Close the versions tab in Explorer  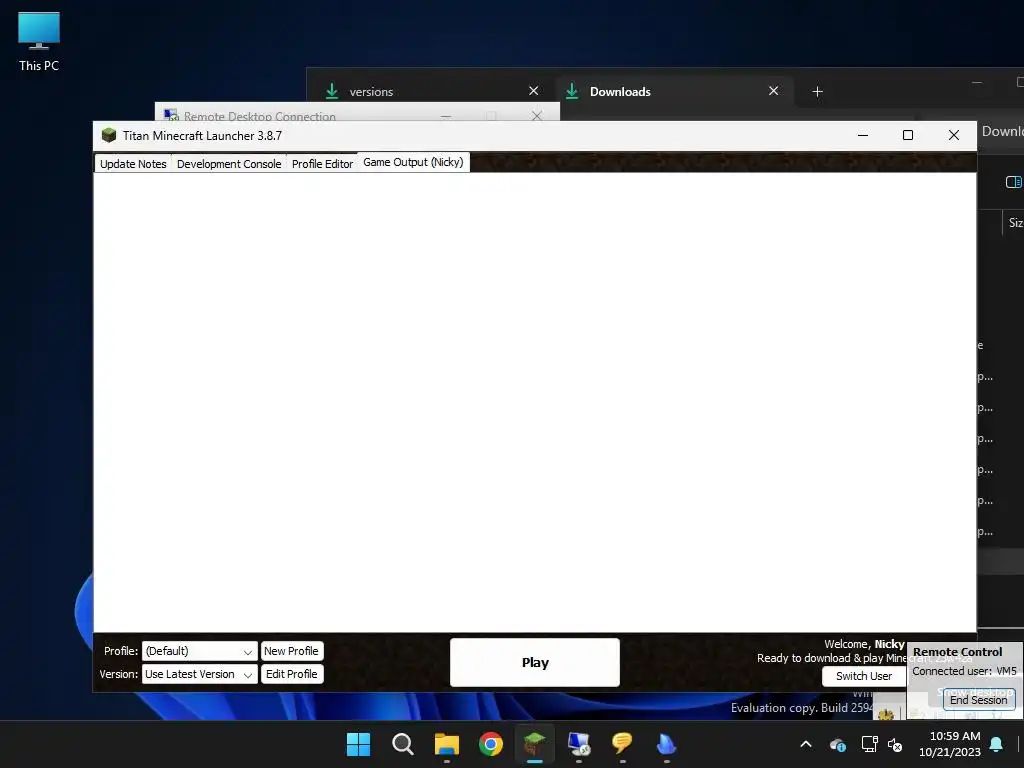pos(534,91)
